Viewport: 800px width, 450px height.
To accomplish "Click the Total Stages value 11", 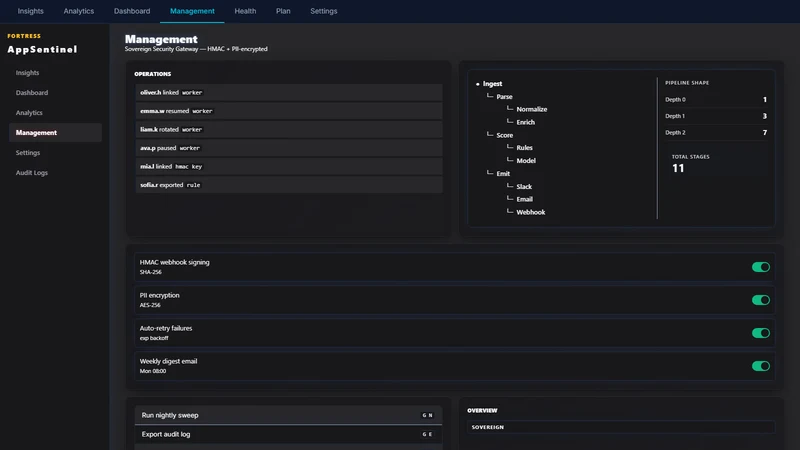I will pos(678,168).
